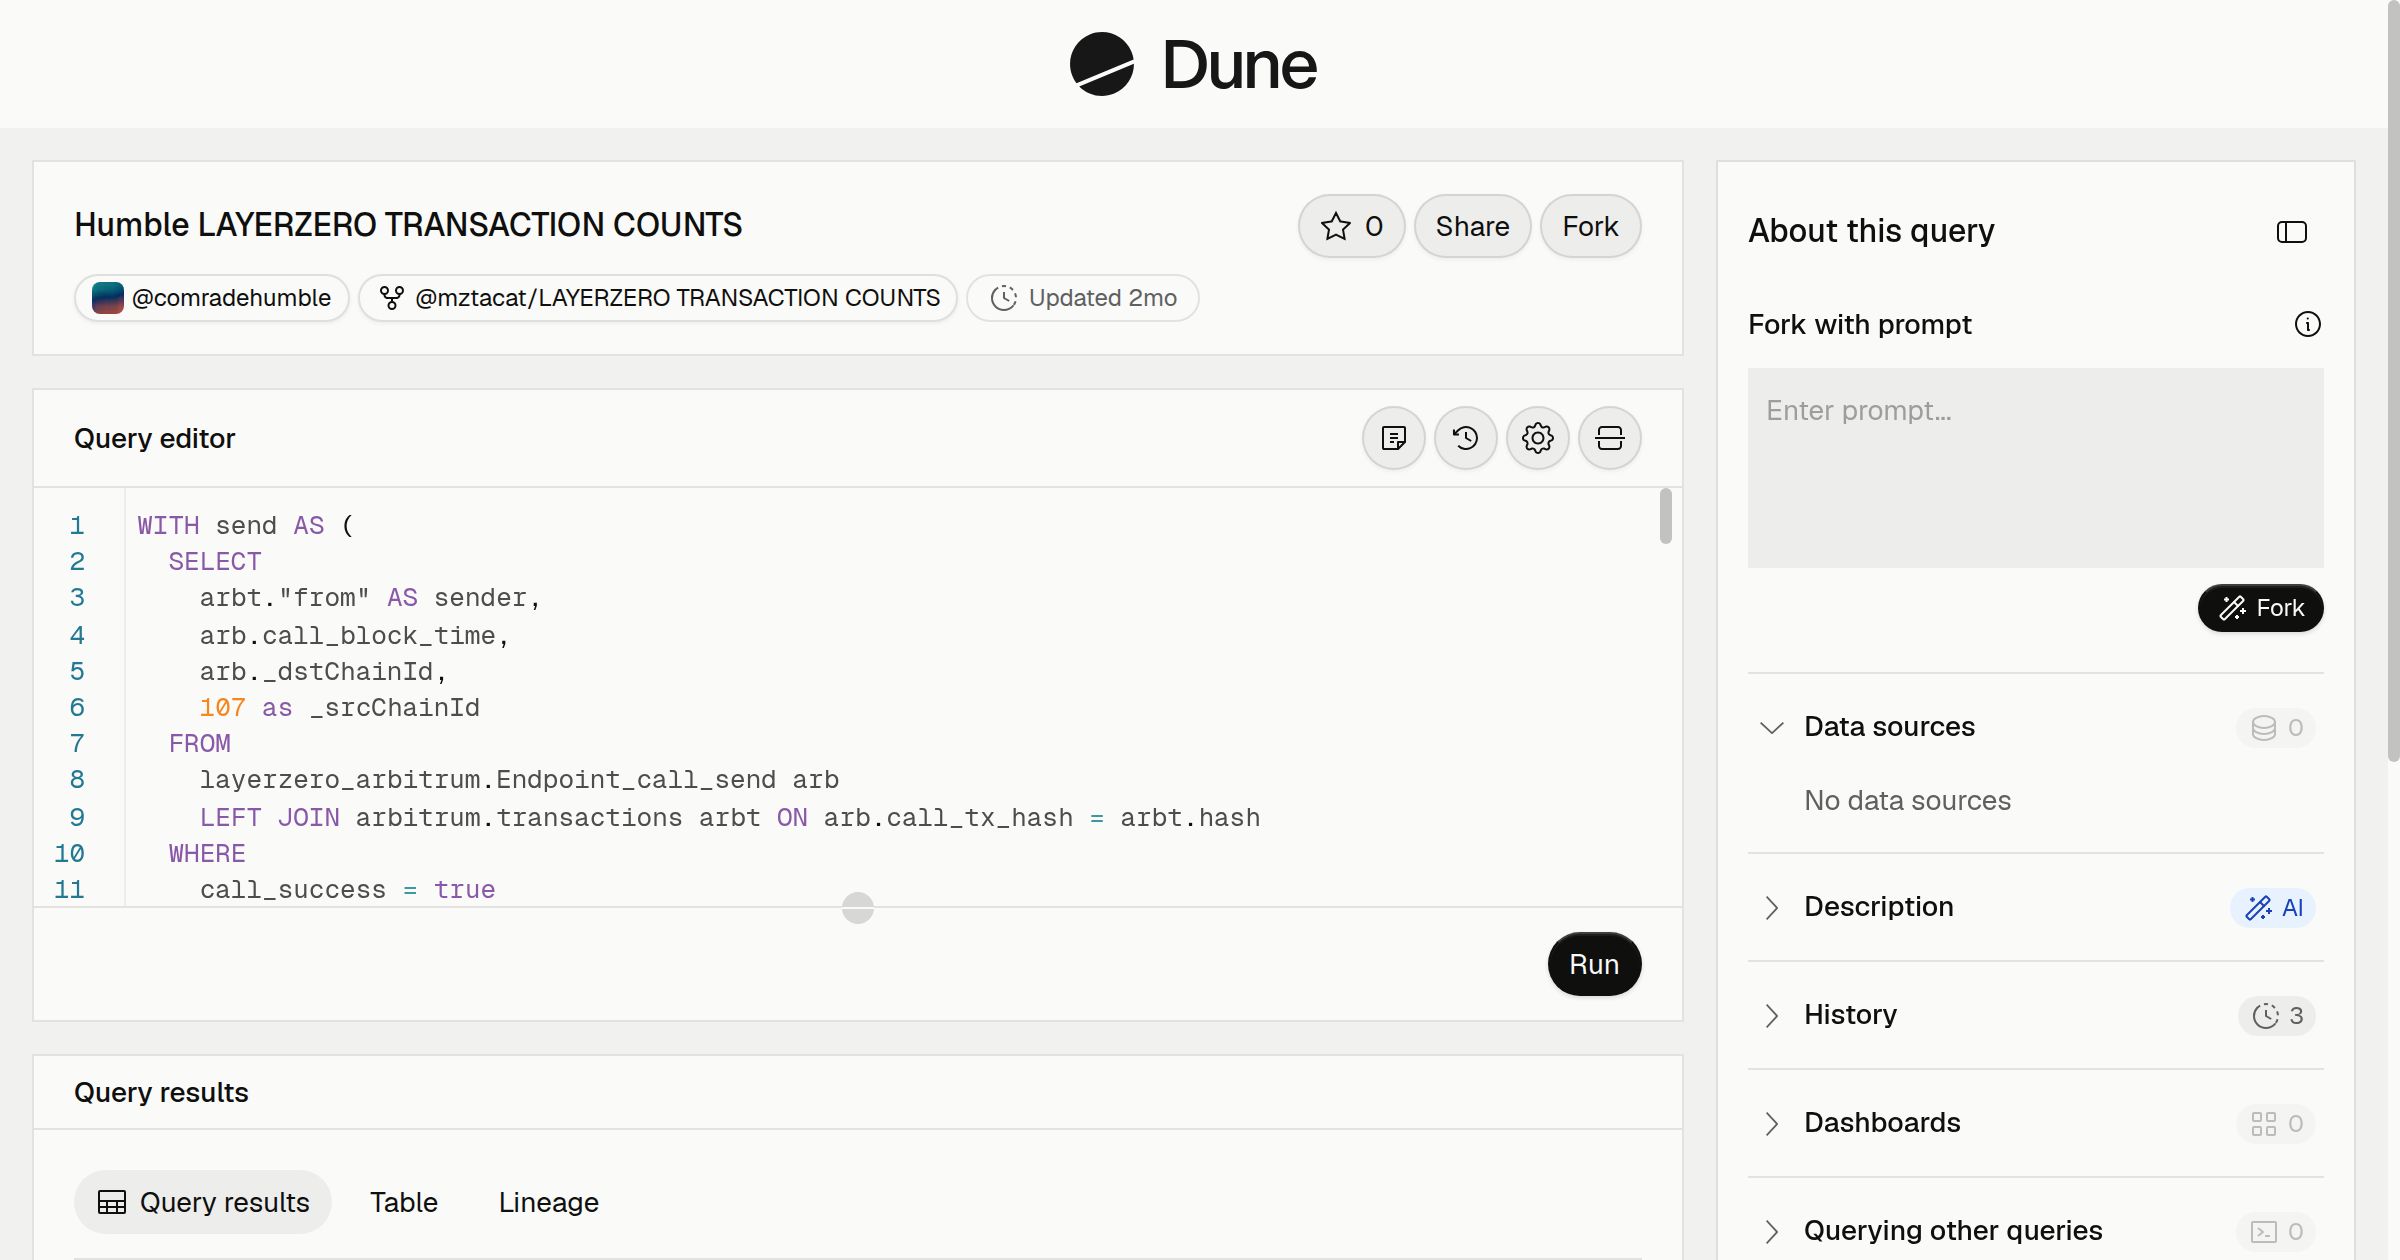Click the History count badge 3
Screen dimensions: 2400x1260
(x=2277, y=1015)
